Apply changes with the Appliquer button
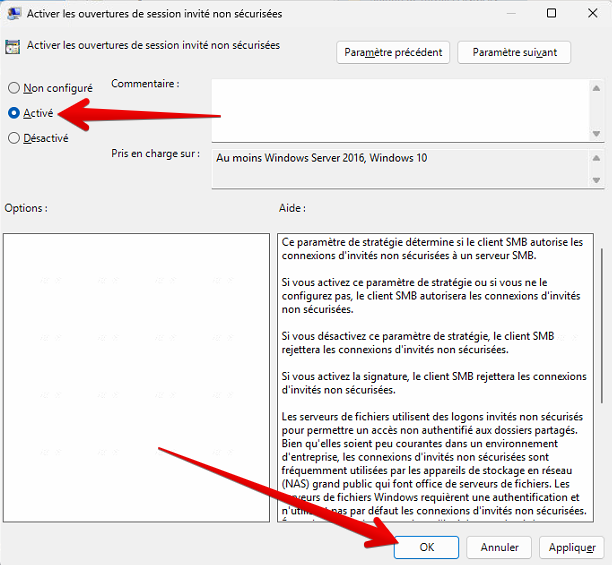This screenshot has height=565, width=612. click(x=573, y=547)
